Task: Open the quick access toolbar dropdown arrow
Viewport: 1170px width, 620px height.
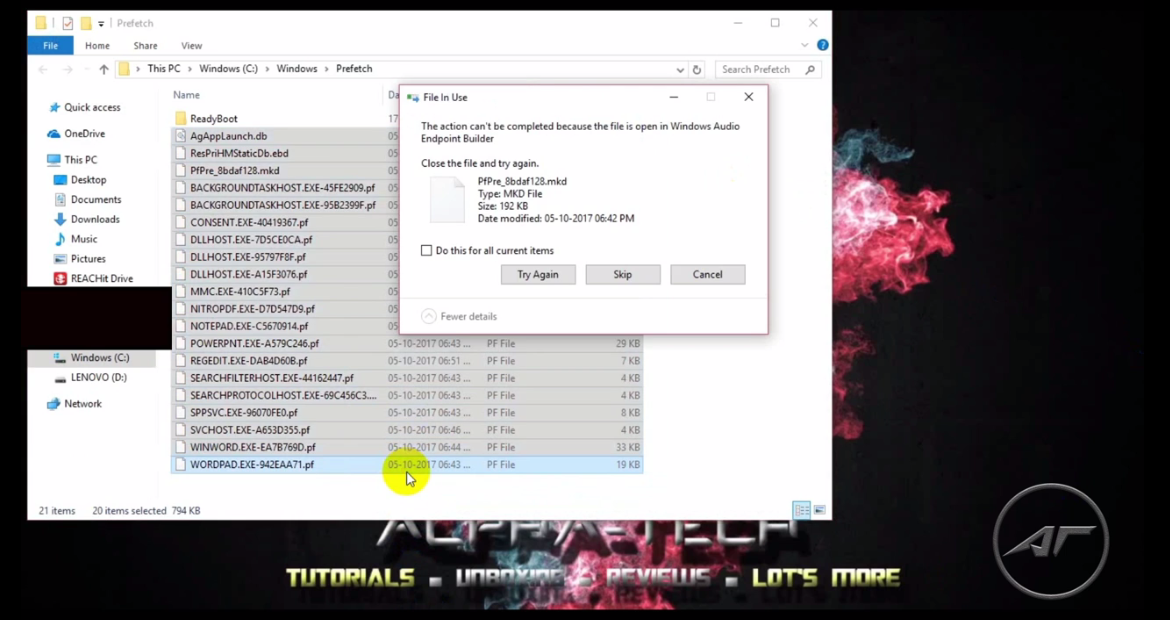Action: pos(101,24)
